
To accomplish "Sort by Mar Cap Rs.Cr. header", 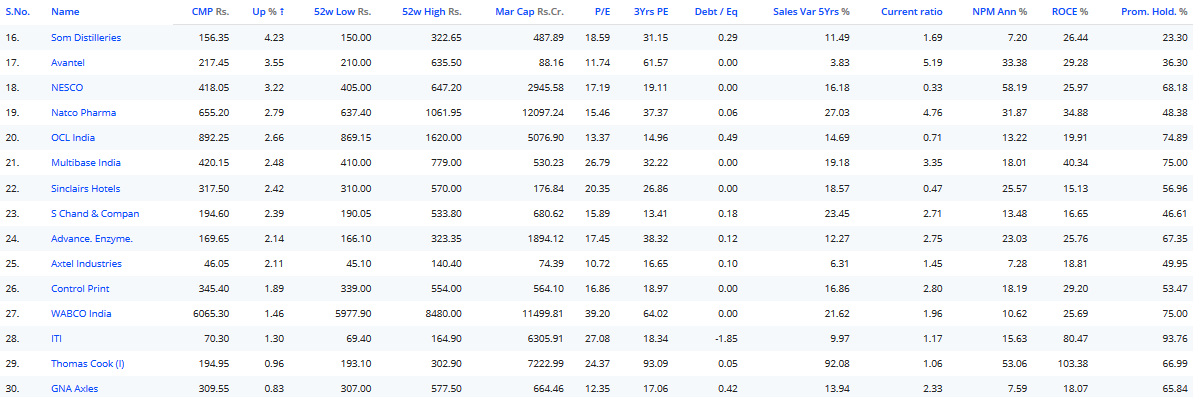I will point(529,12).
